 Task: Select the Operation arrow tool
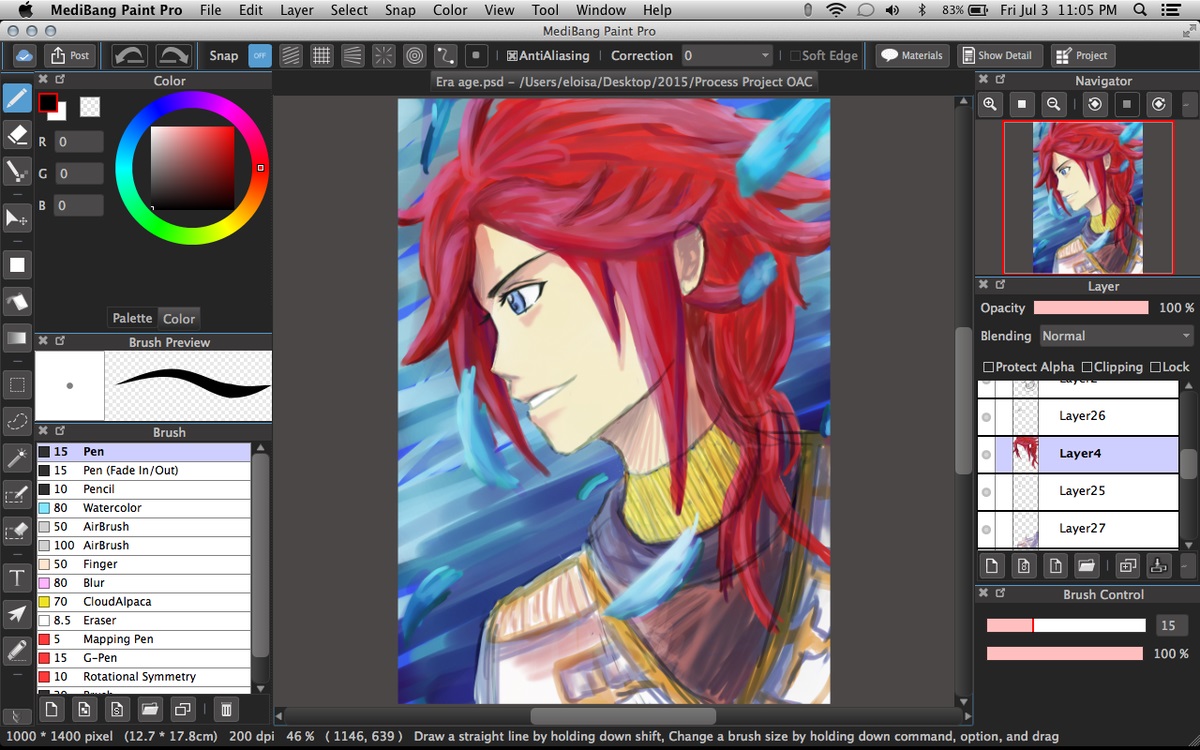[x=17, y=614]
